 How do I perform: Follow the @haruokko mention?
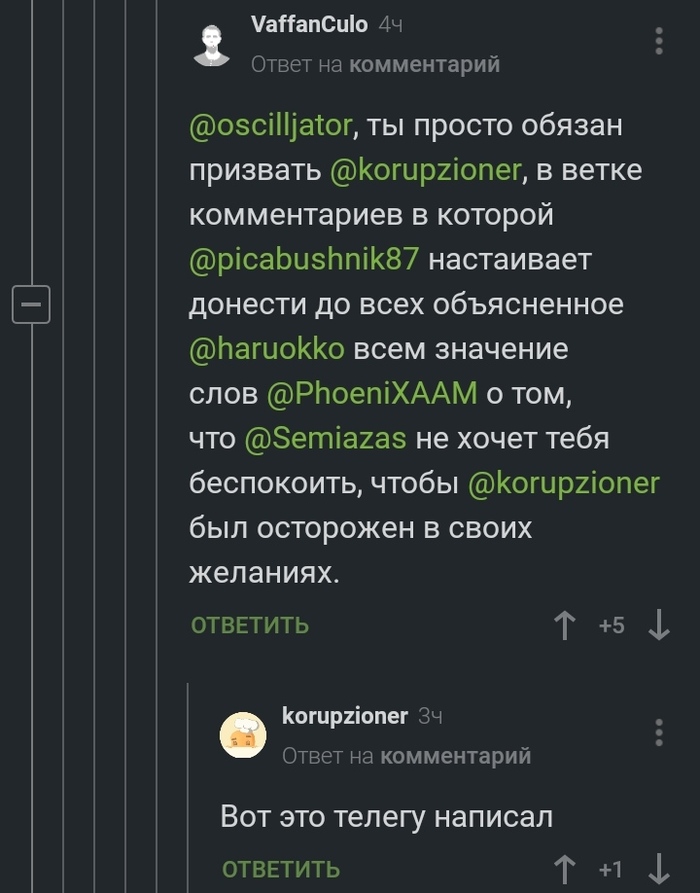coord(267,348)
